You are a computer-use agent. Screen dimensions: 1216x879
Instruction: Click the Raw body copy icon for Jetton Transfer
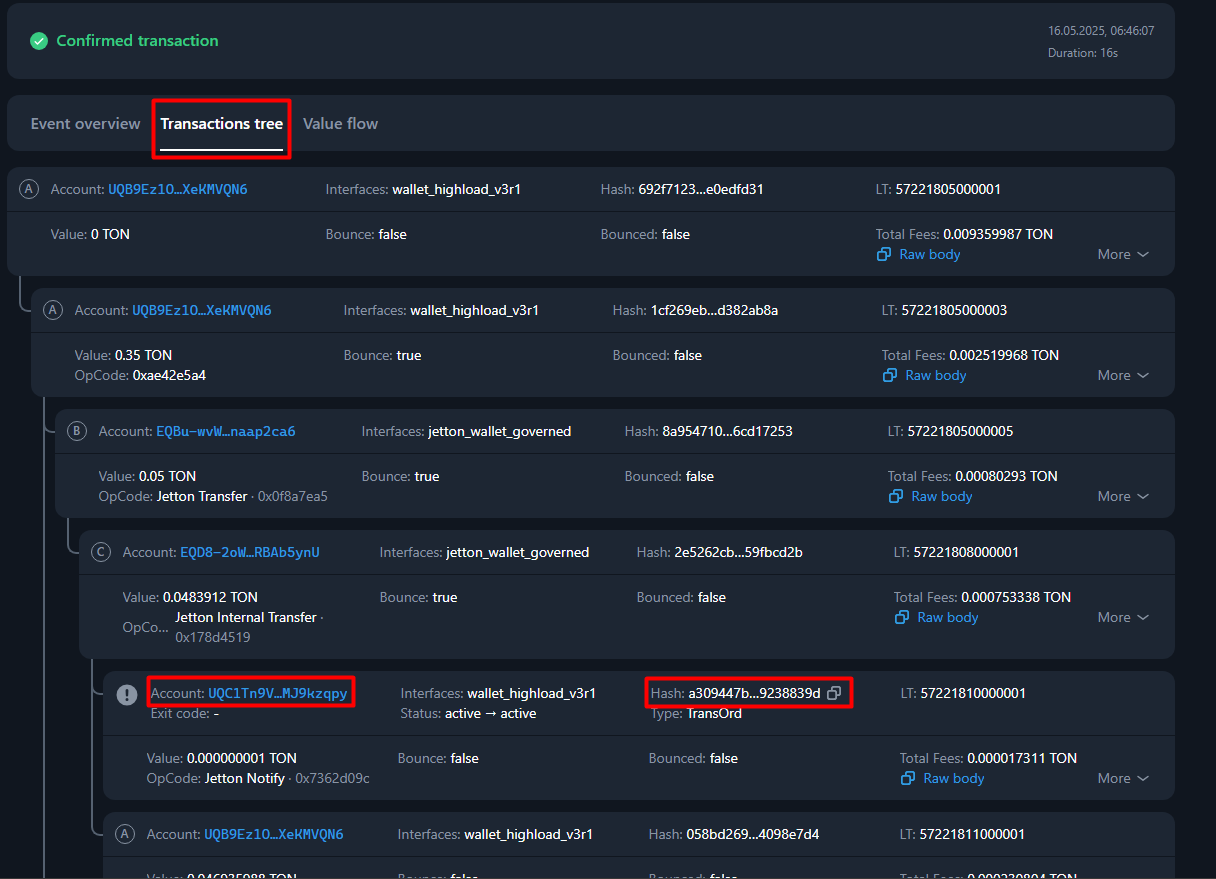click(x=895, y=496)
